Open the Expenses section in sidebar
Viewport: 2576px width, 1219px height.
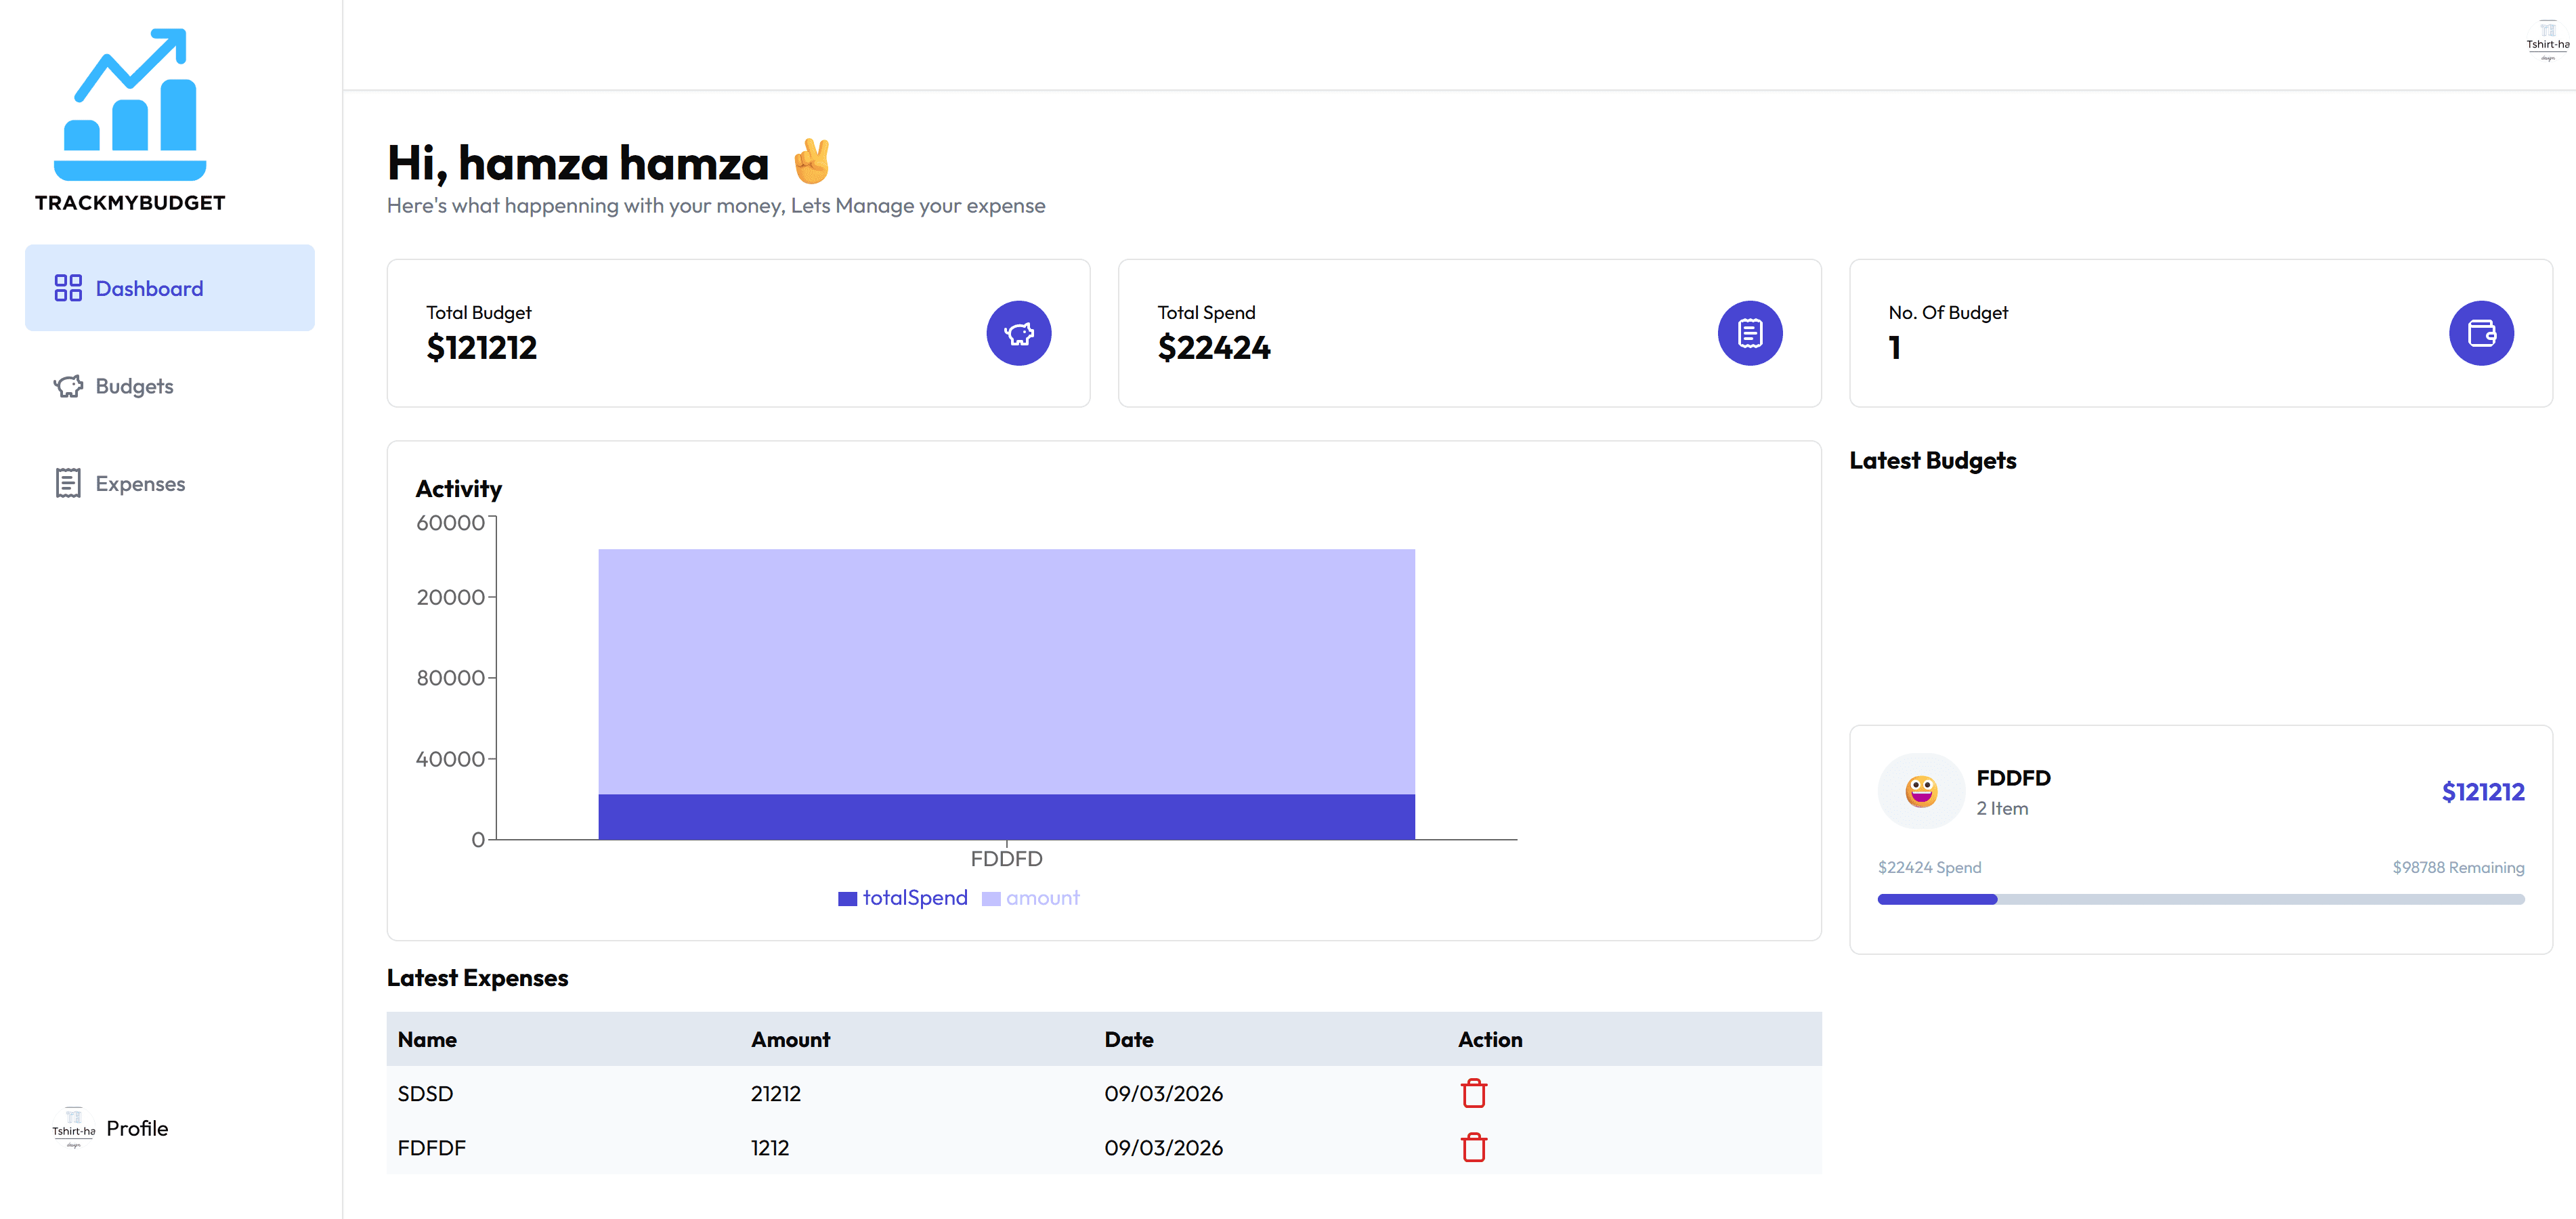click(140, 484)
